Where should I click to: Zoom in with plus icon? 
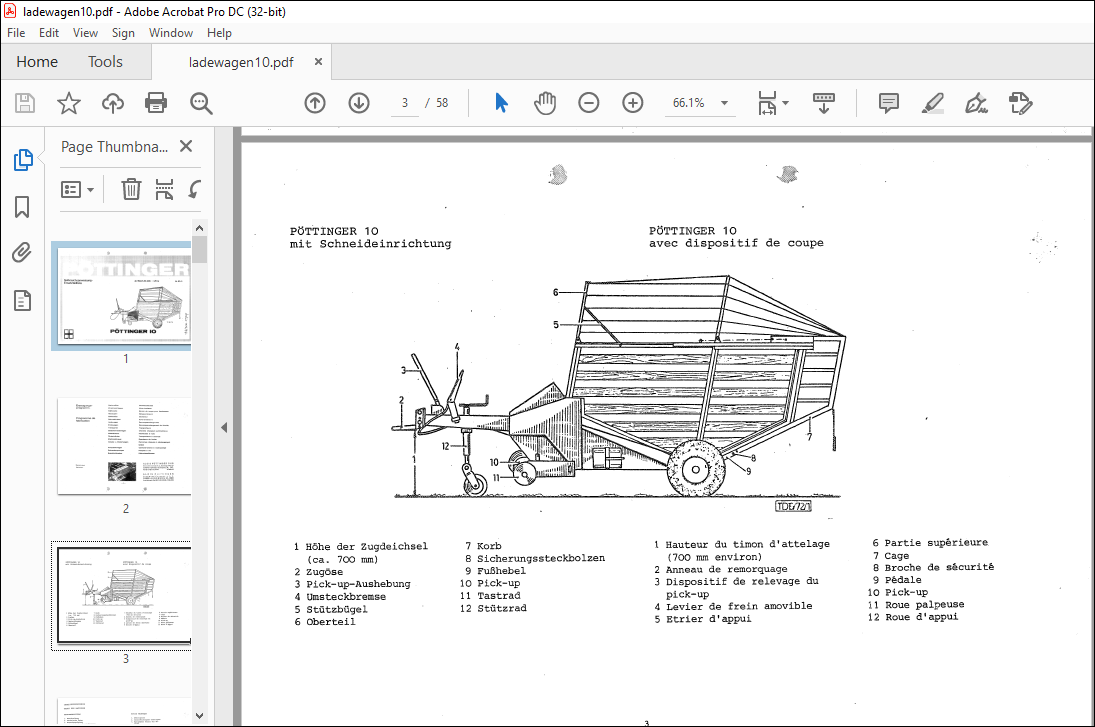pyautogui.click(x=633, y=103)
